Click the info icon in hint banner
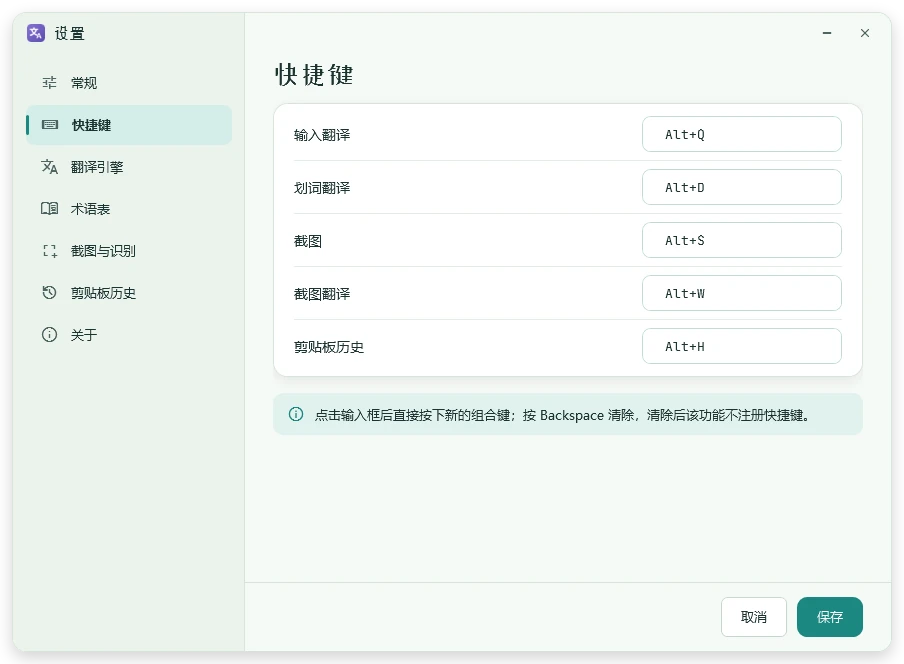This screenshot has width=904, height=664. click(296, 414)
